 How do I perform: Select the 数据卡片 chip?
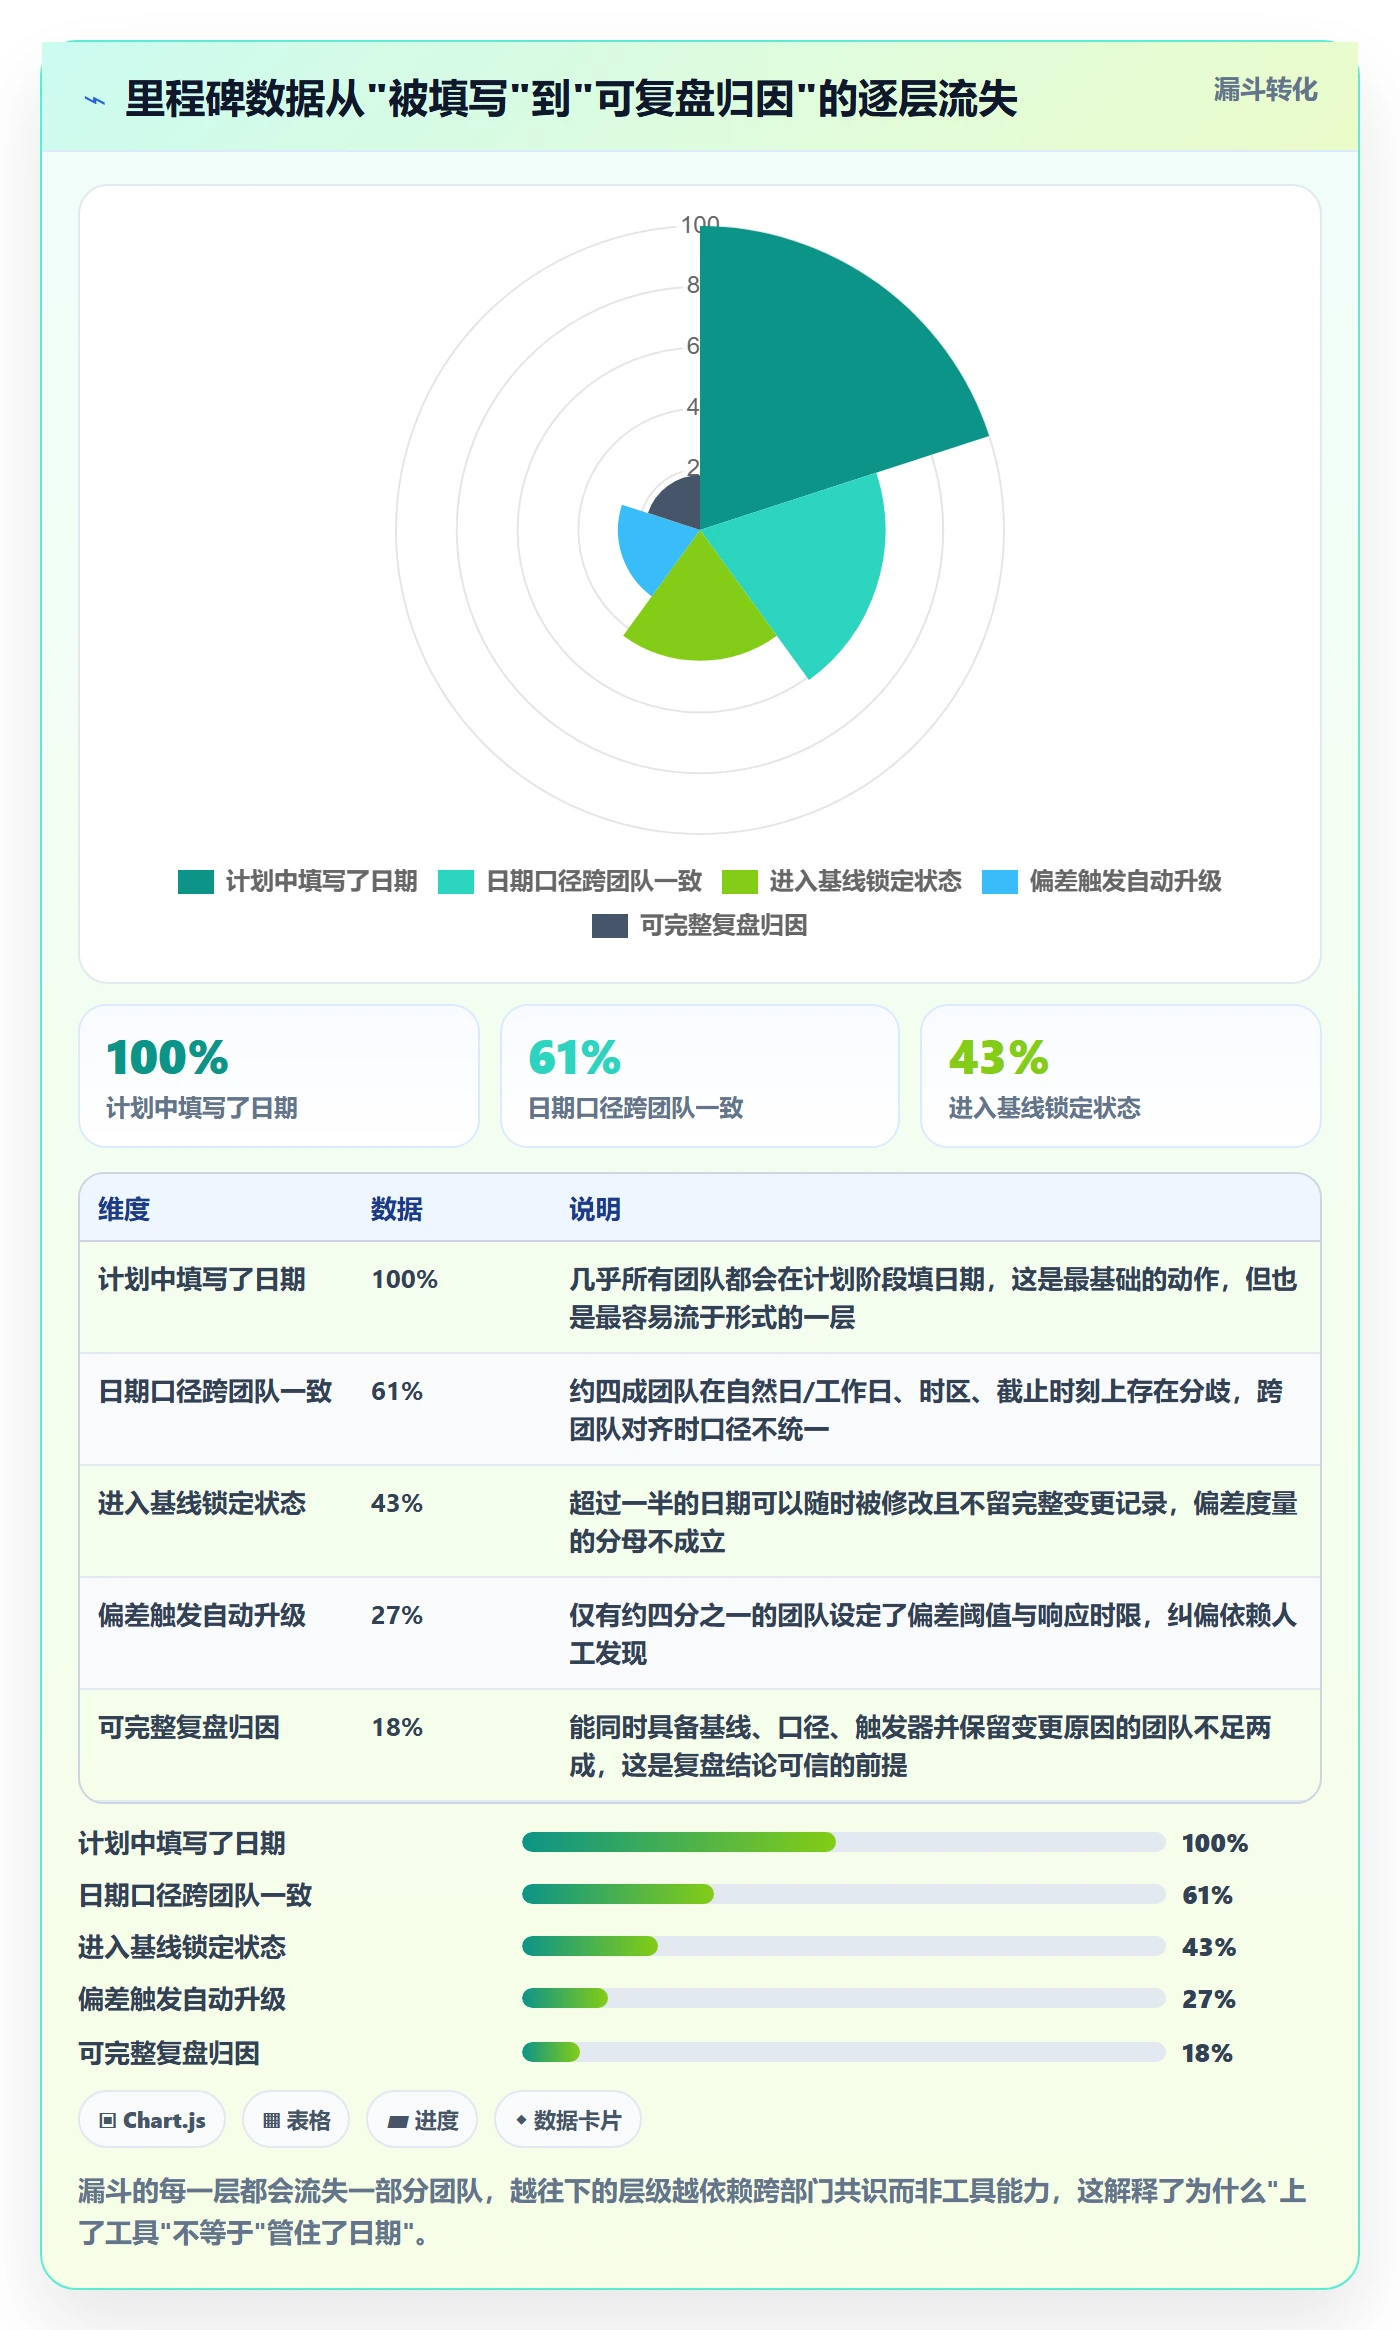coord(568,2120)
